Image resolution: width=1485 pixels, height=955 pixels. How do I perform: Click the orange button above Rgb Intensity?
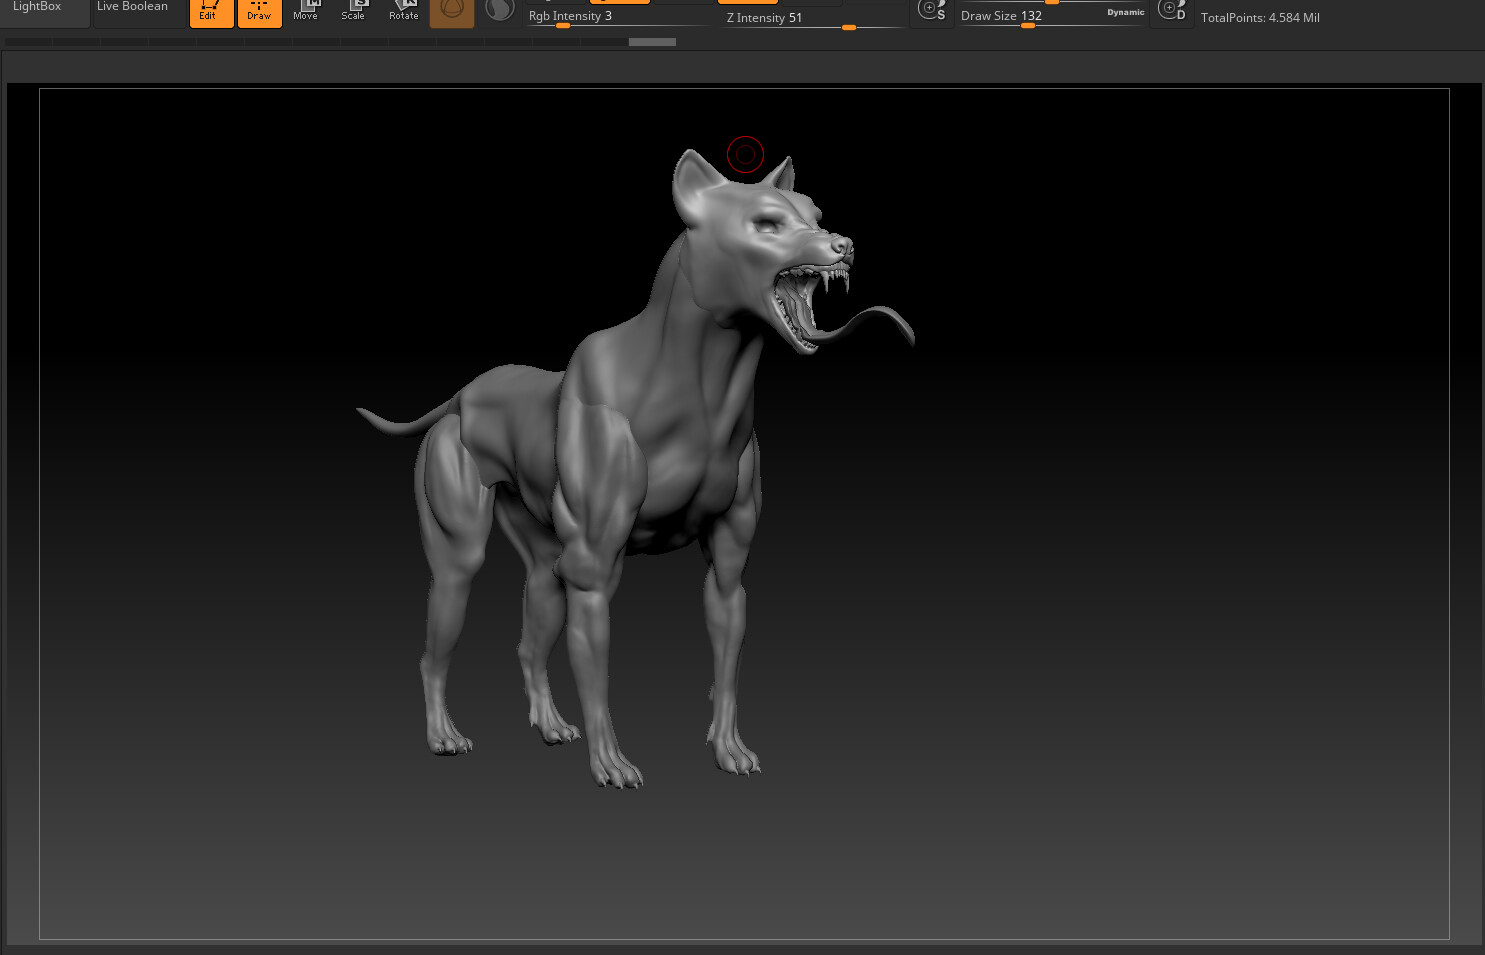[620, 2]
